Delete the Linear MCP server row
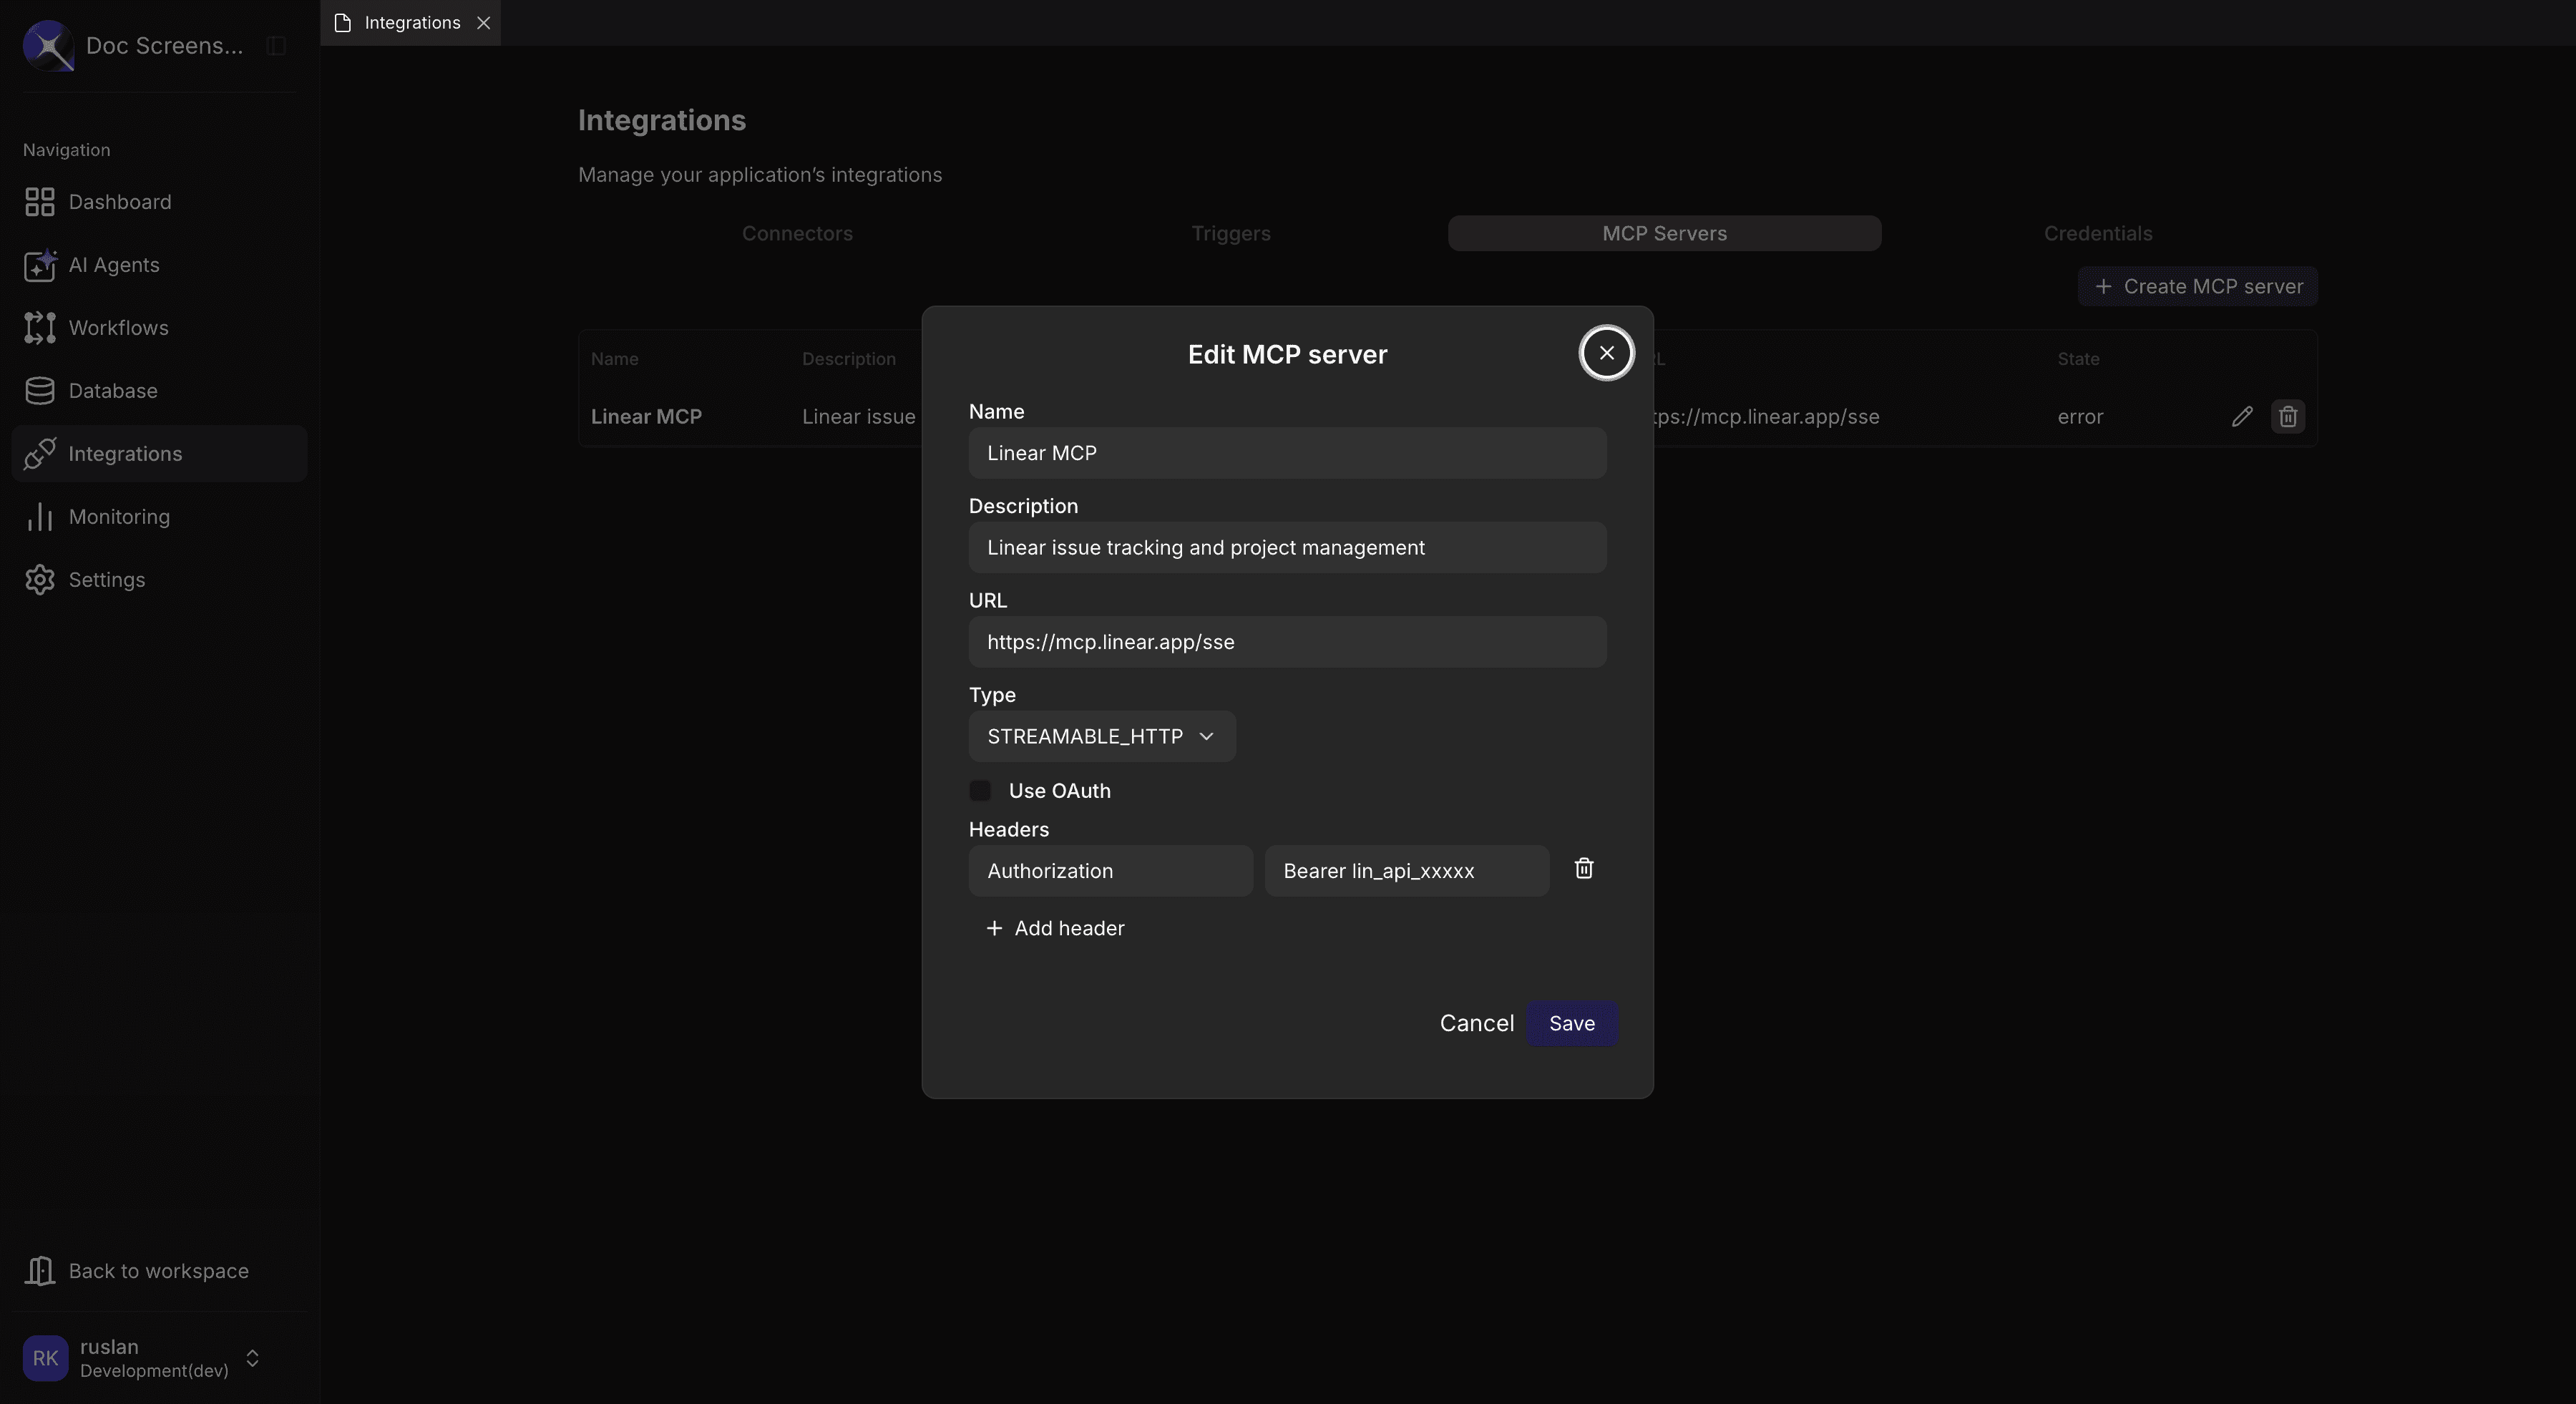 pos(2288,416)
